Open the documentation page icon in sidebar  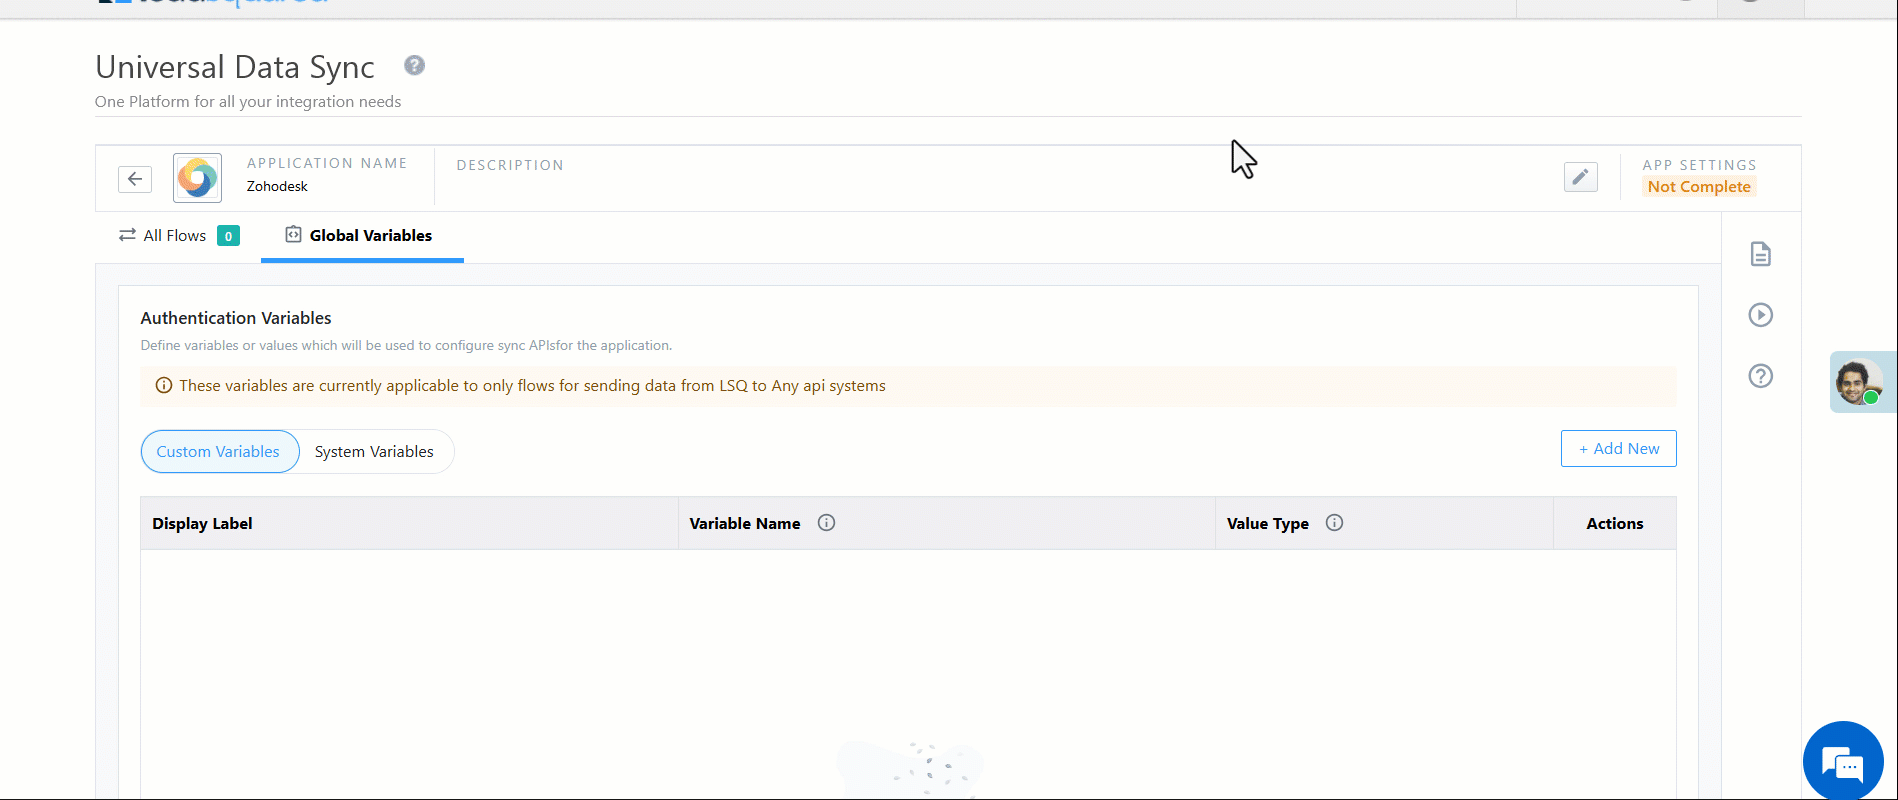pyautogui.click(x=1760, y=254)
